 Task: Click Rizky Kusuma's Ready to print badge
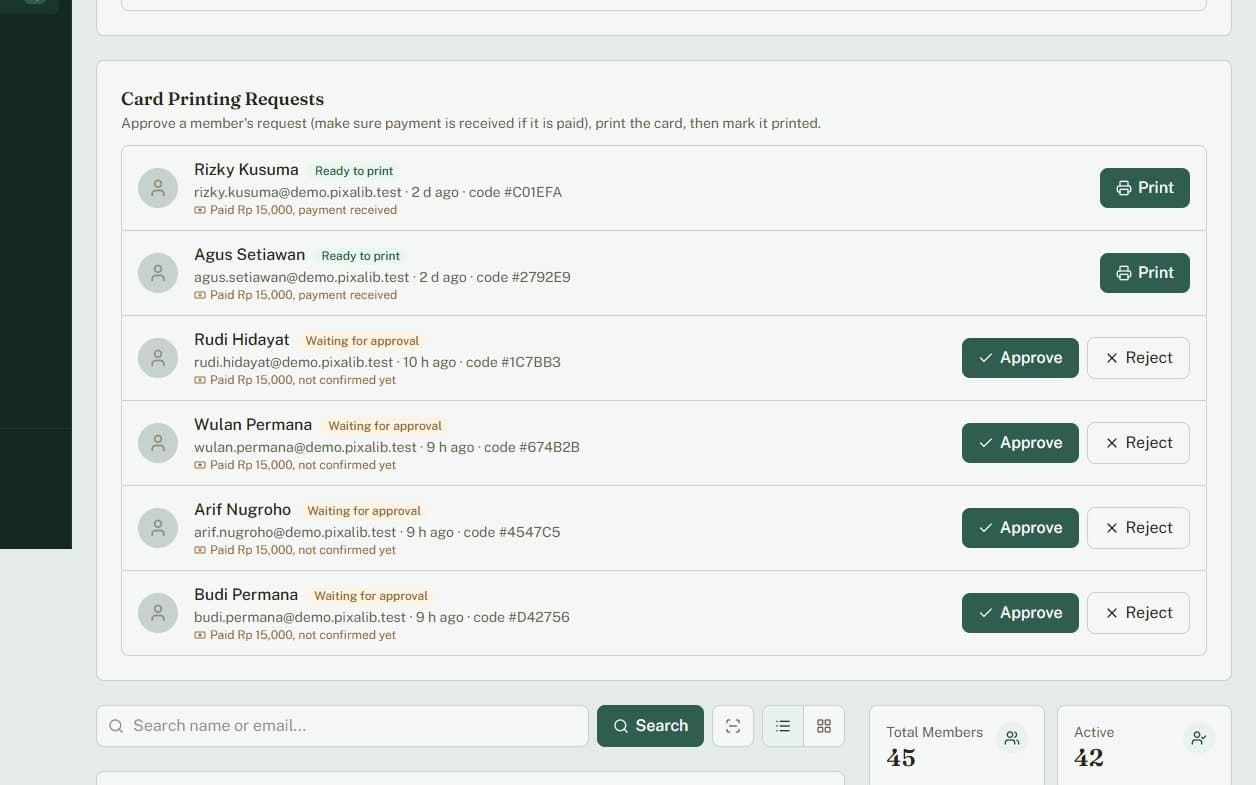tap(354, 171)
